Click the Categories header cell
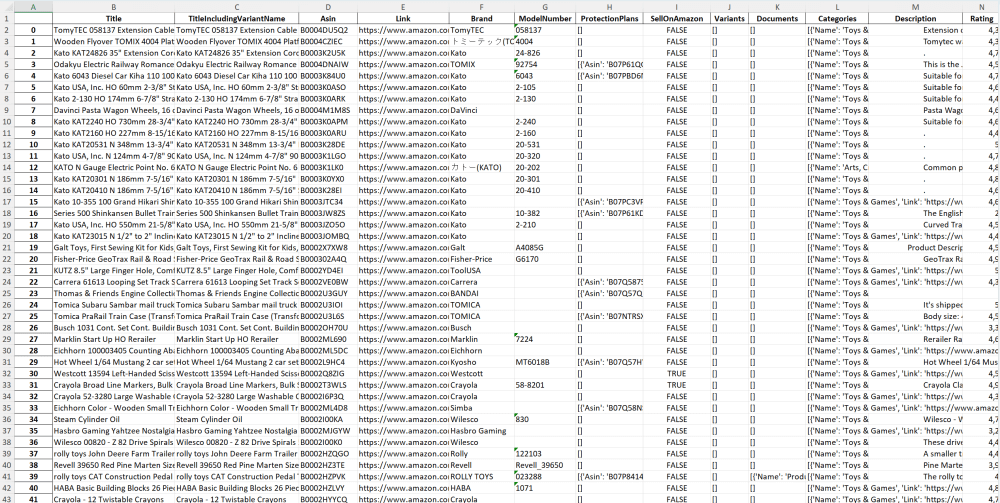1000x503 pixels. click(x=837, y=18)
